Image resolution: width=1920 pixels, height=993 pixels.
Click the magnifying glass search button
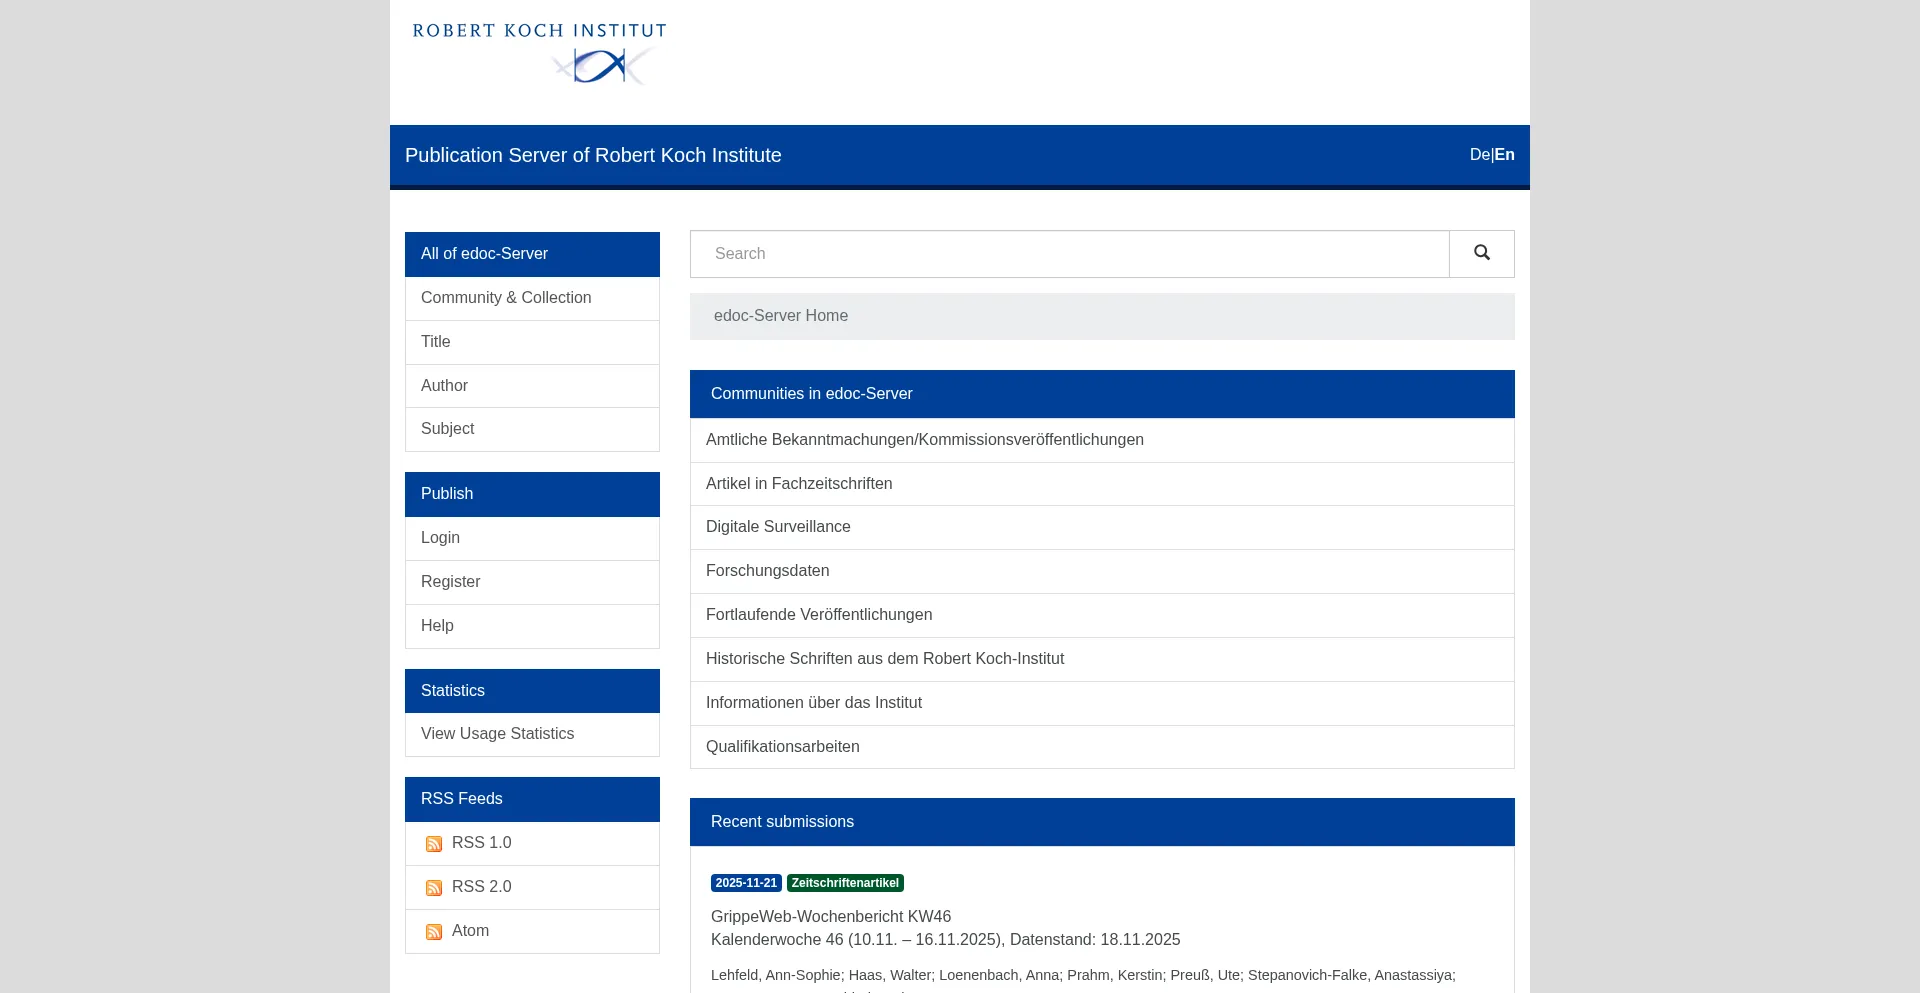point(1481,254)
